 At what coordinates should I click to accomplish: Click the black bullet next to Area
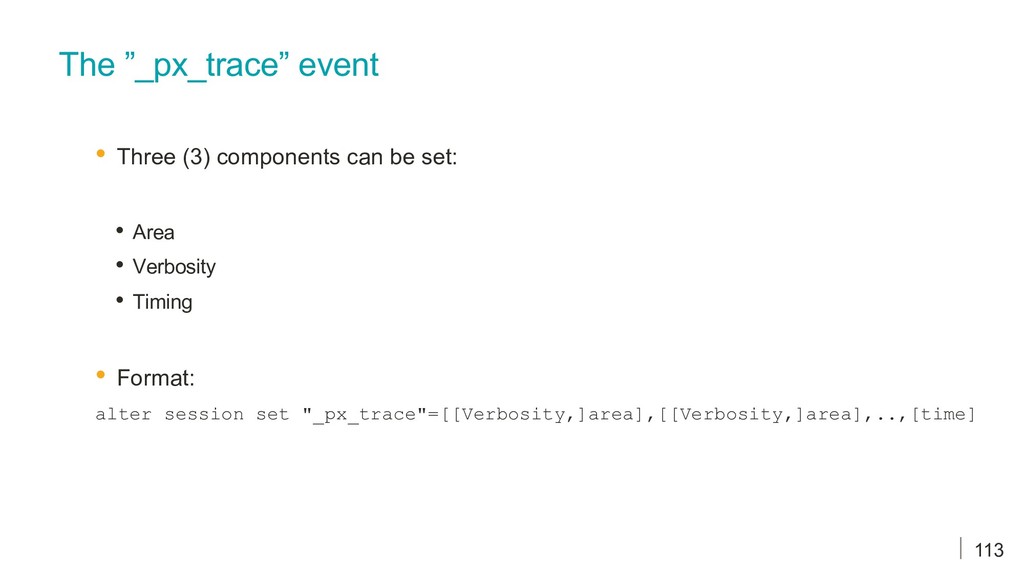click(x=120, y=230)
